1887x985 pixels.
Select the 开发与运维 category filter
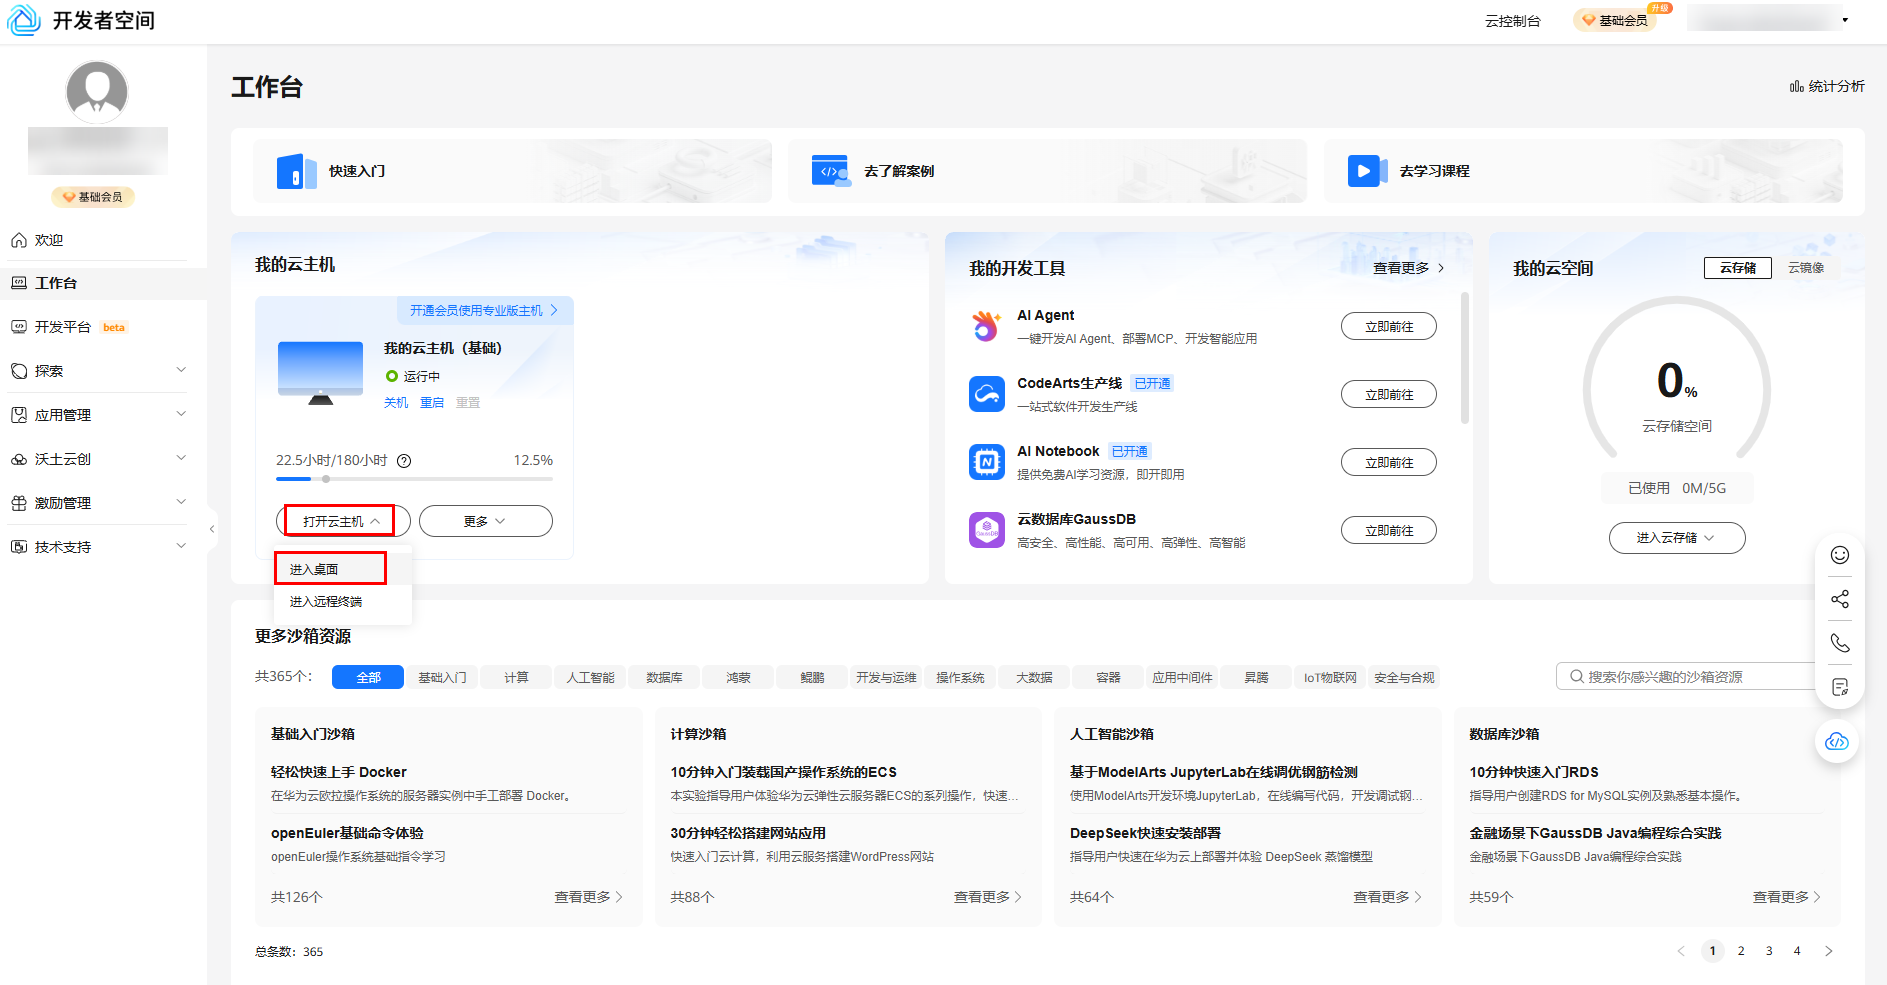(886, 677)
